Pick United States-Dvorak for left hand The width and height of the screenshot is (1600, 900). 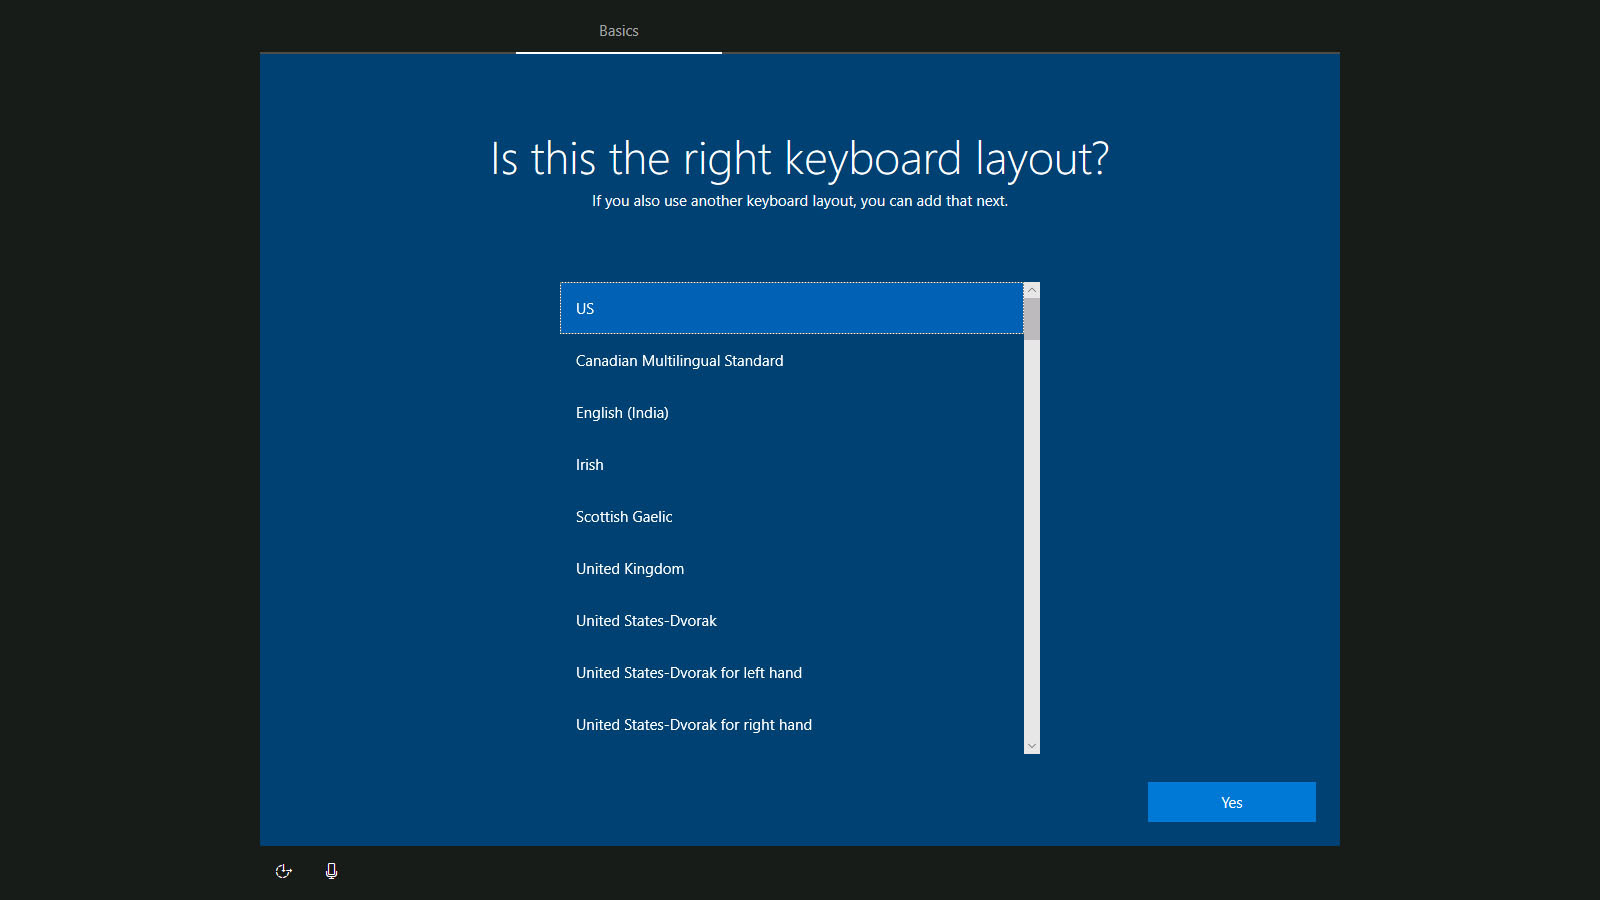point(689,673)
